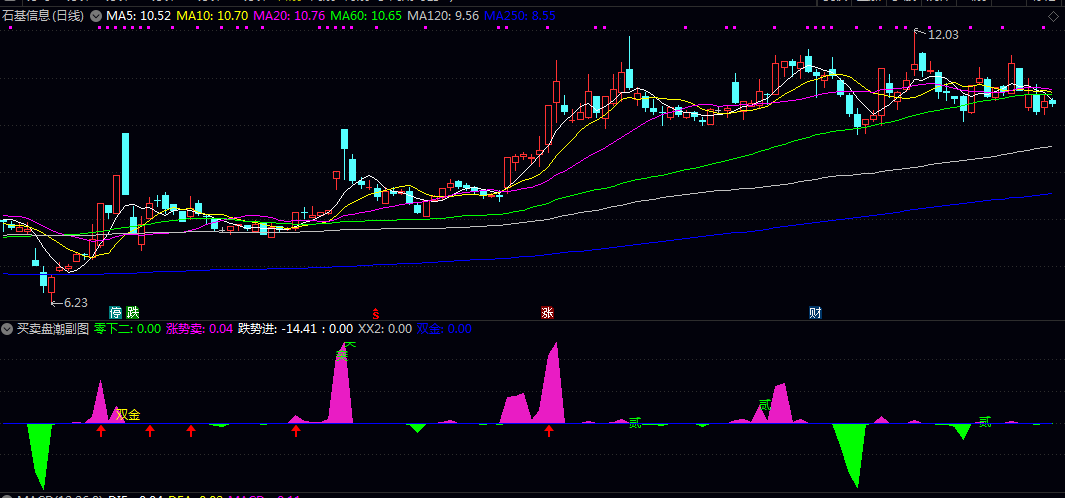Open the main chart indicator dropdown arrow
The height and width of the screenshot is (498, 1065).
pos(94,16)
